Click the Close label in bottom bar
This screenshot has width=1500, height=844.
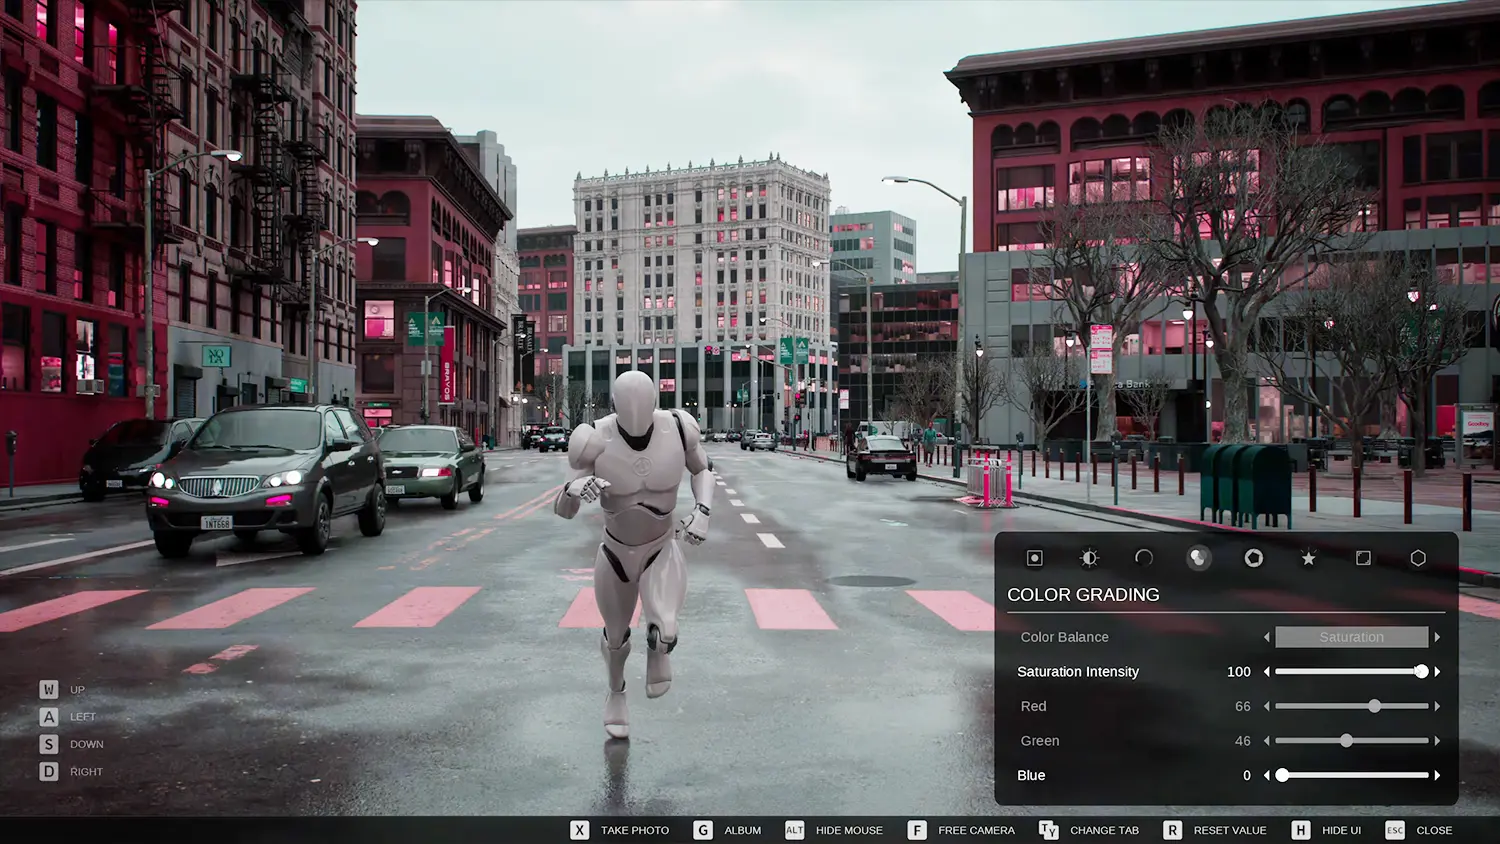(x=1434, y=830)
